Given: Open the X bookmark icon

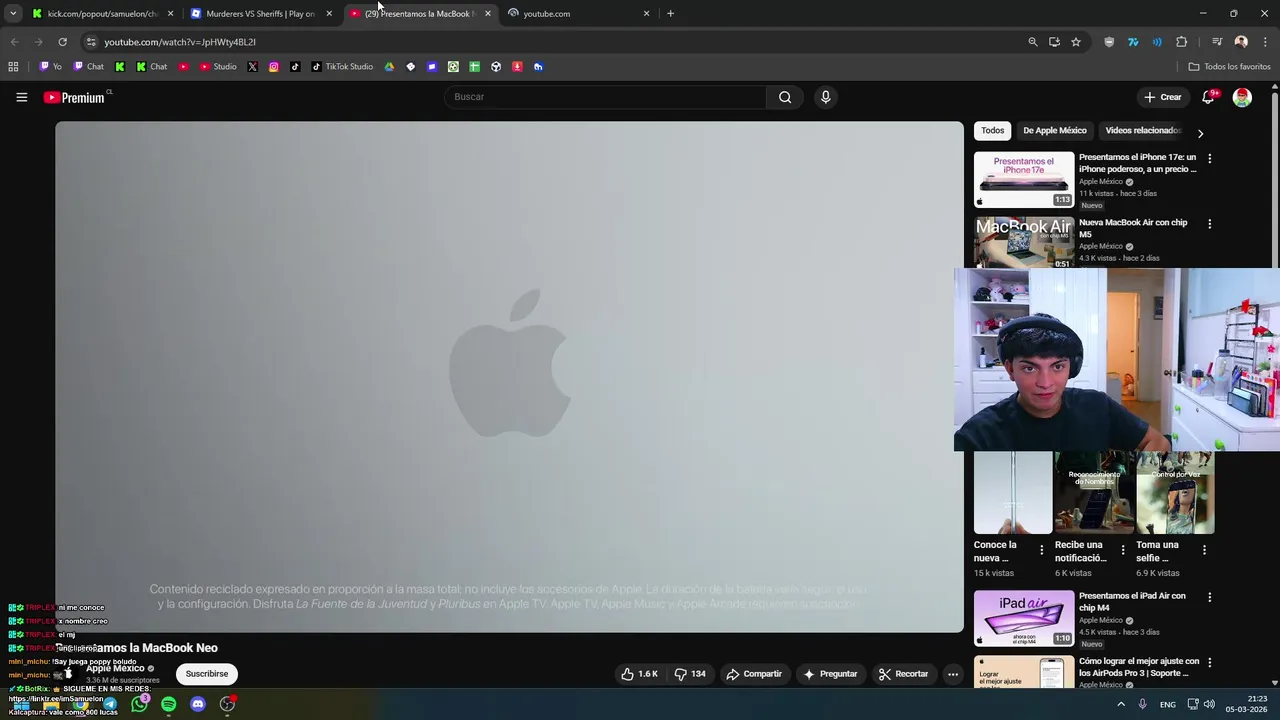Looking at the screenshot, I should point(252,67).
